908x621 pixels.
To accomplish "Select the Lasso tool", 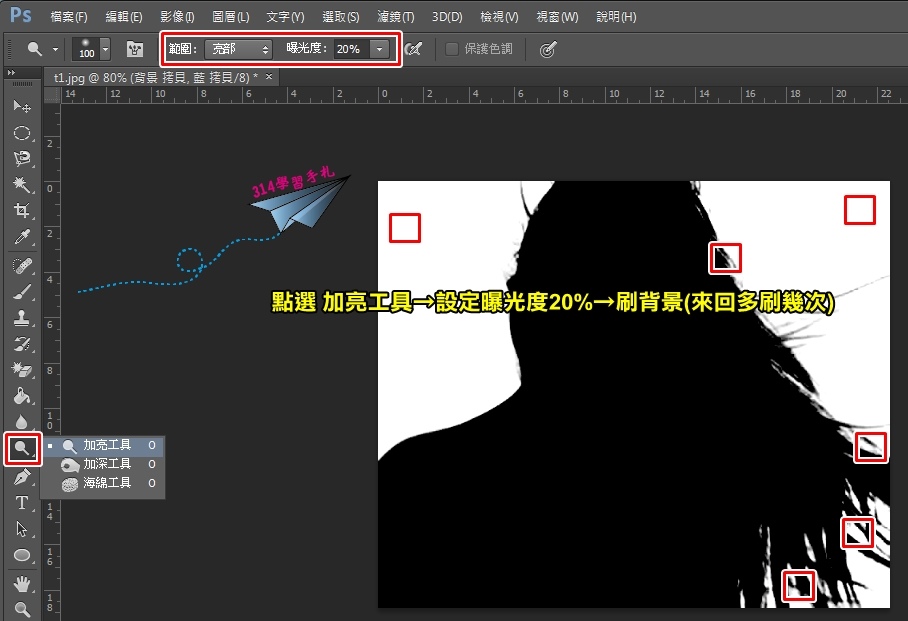I will (22, 159).
